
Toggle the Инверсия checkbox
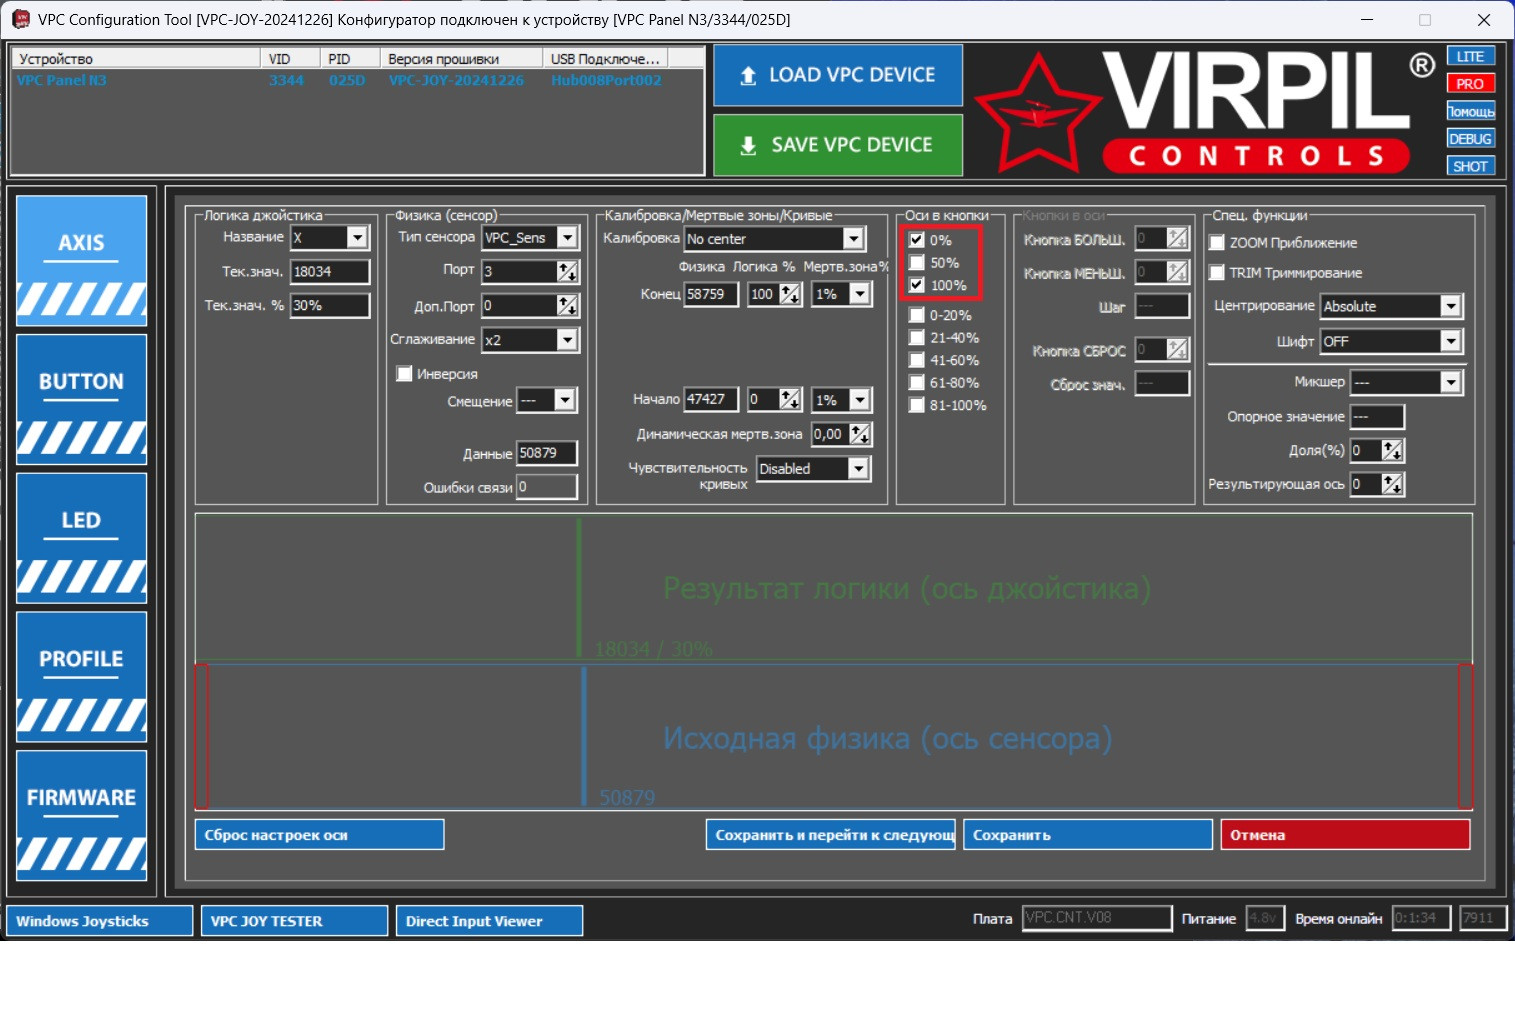click(x=405, y=374)
